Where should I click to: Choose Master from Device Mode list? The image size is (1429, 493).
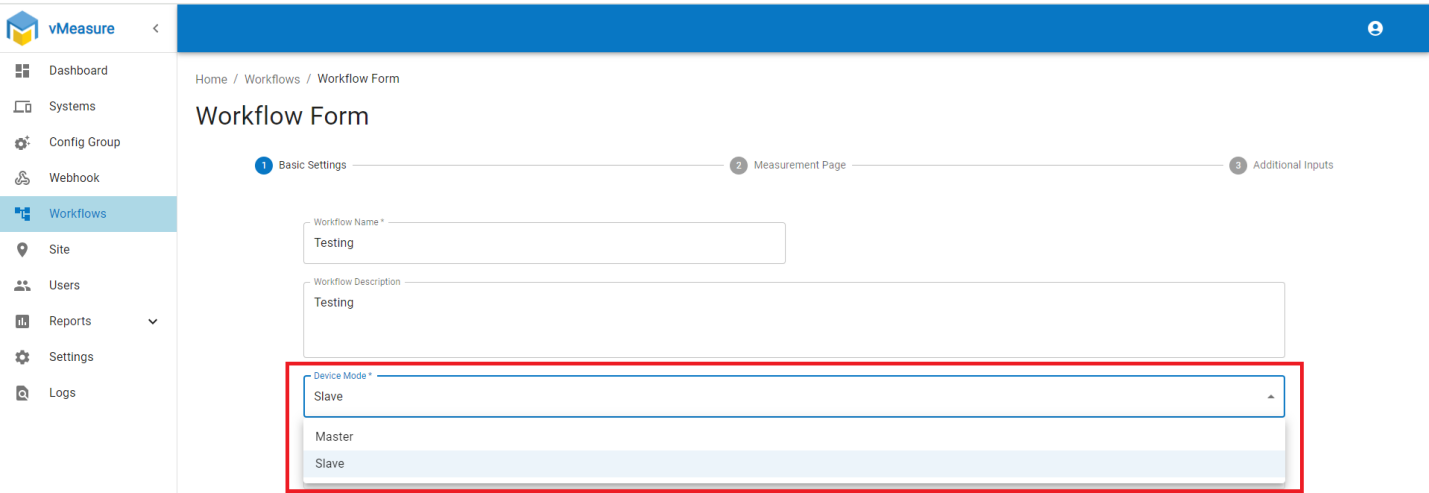[794, 437]
